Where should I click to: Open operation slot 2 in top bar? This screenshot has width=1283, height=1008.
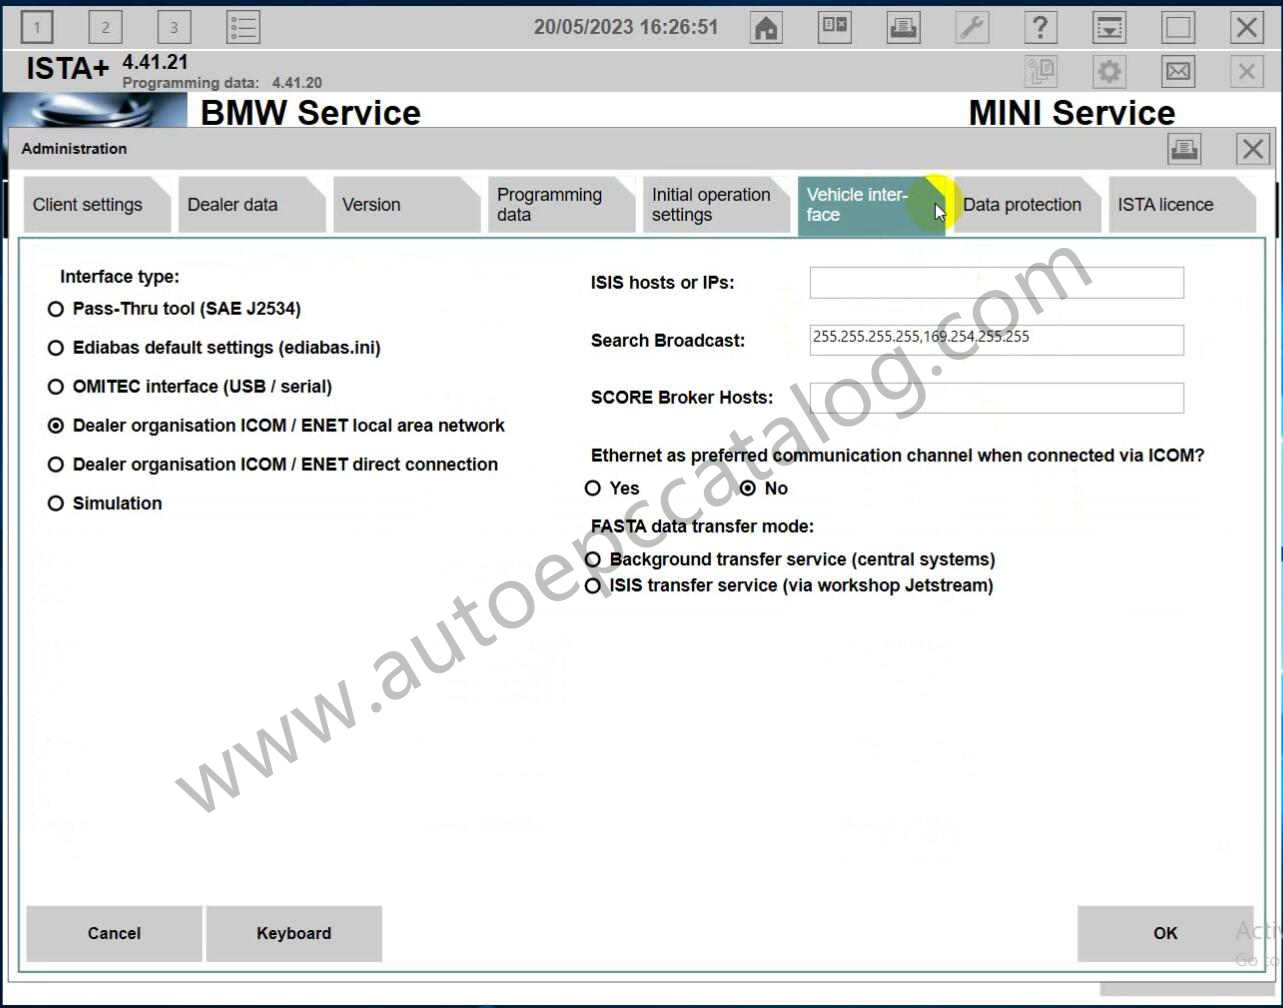105,27
